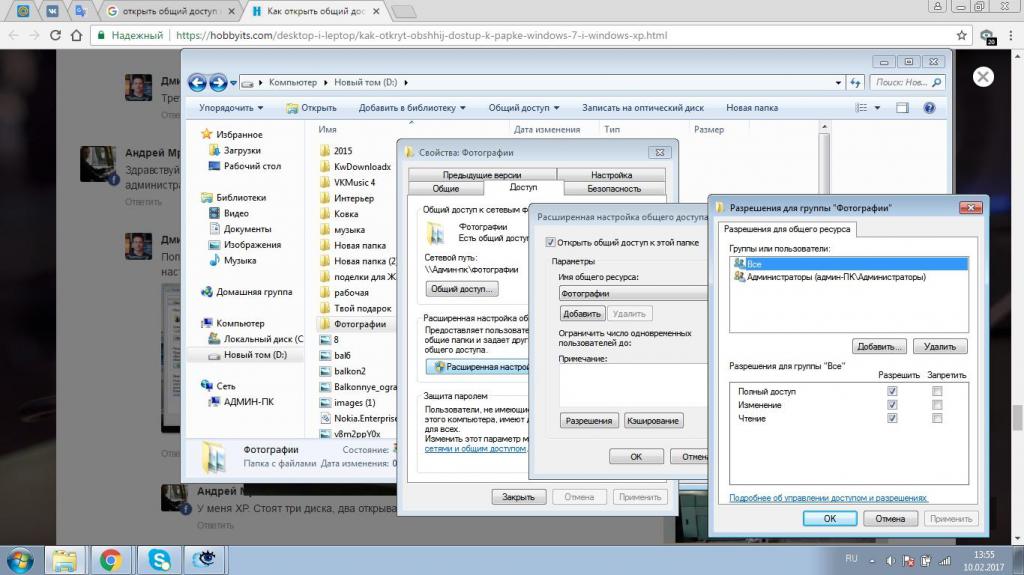The height and width of the screenshot is (575, 1024).
Task: Toggle Разрешить for Полный доступ
Action: 892,391
